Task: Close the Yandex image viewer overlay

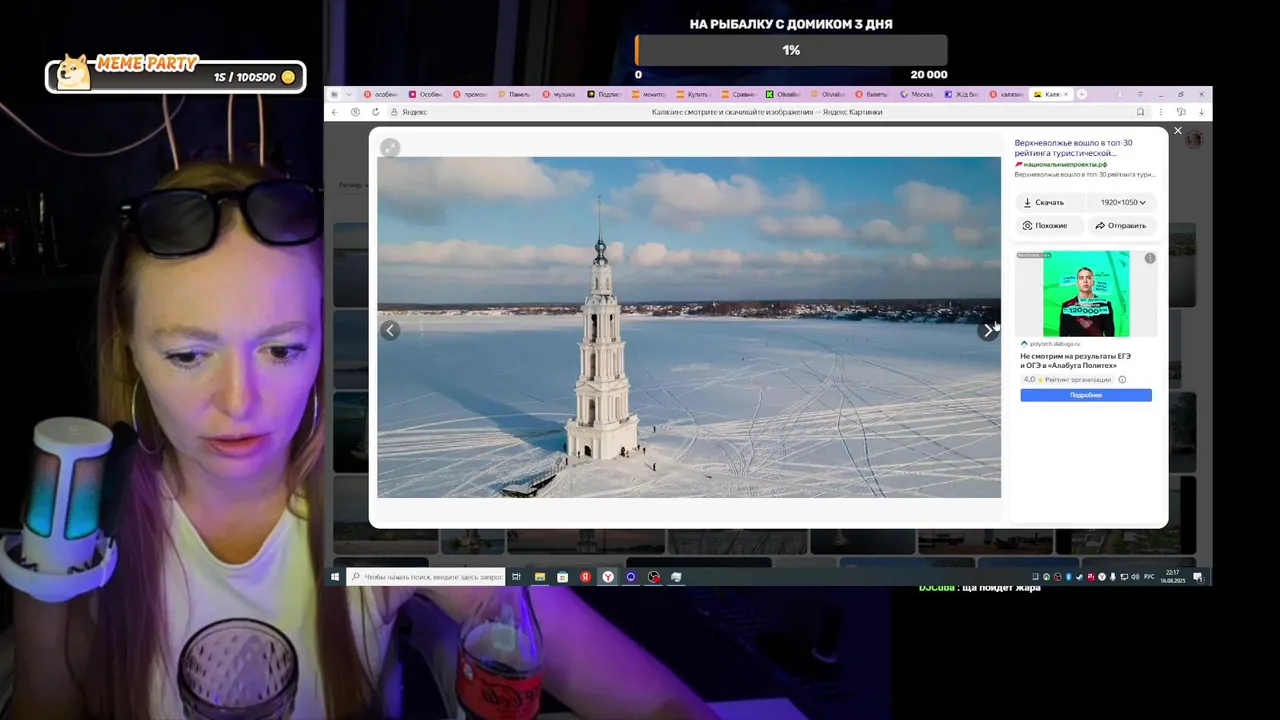Action: [x=1177, y=131]
